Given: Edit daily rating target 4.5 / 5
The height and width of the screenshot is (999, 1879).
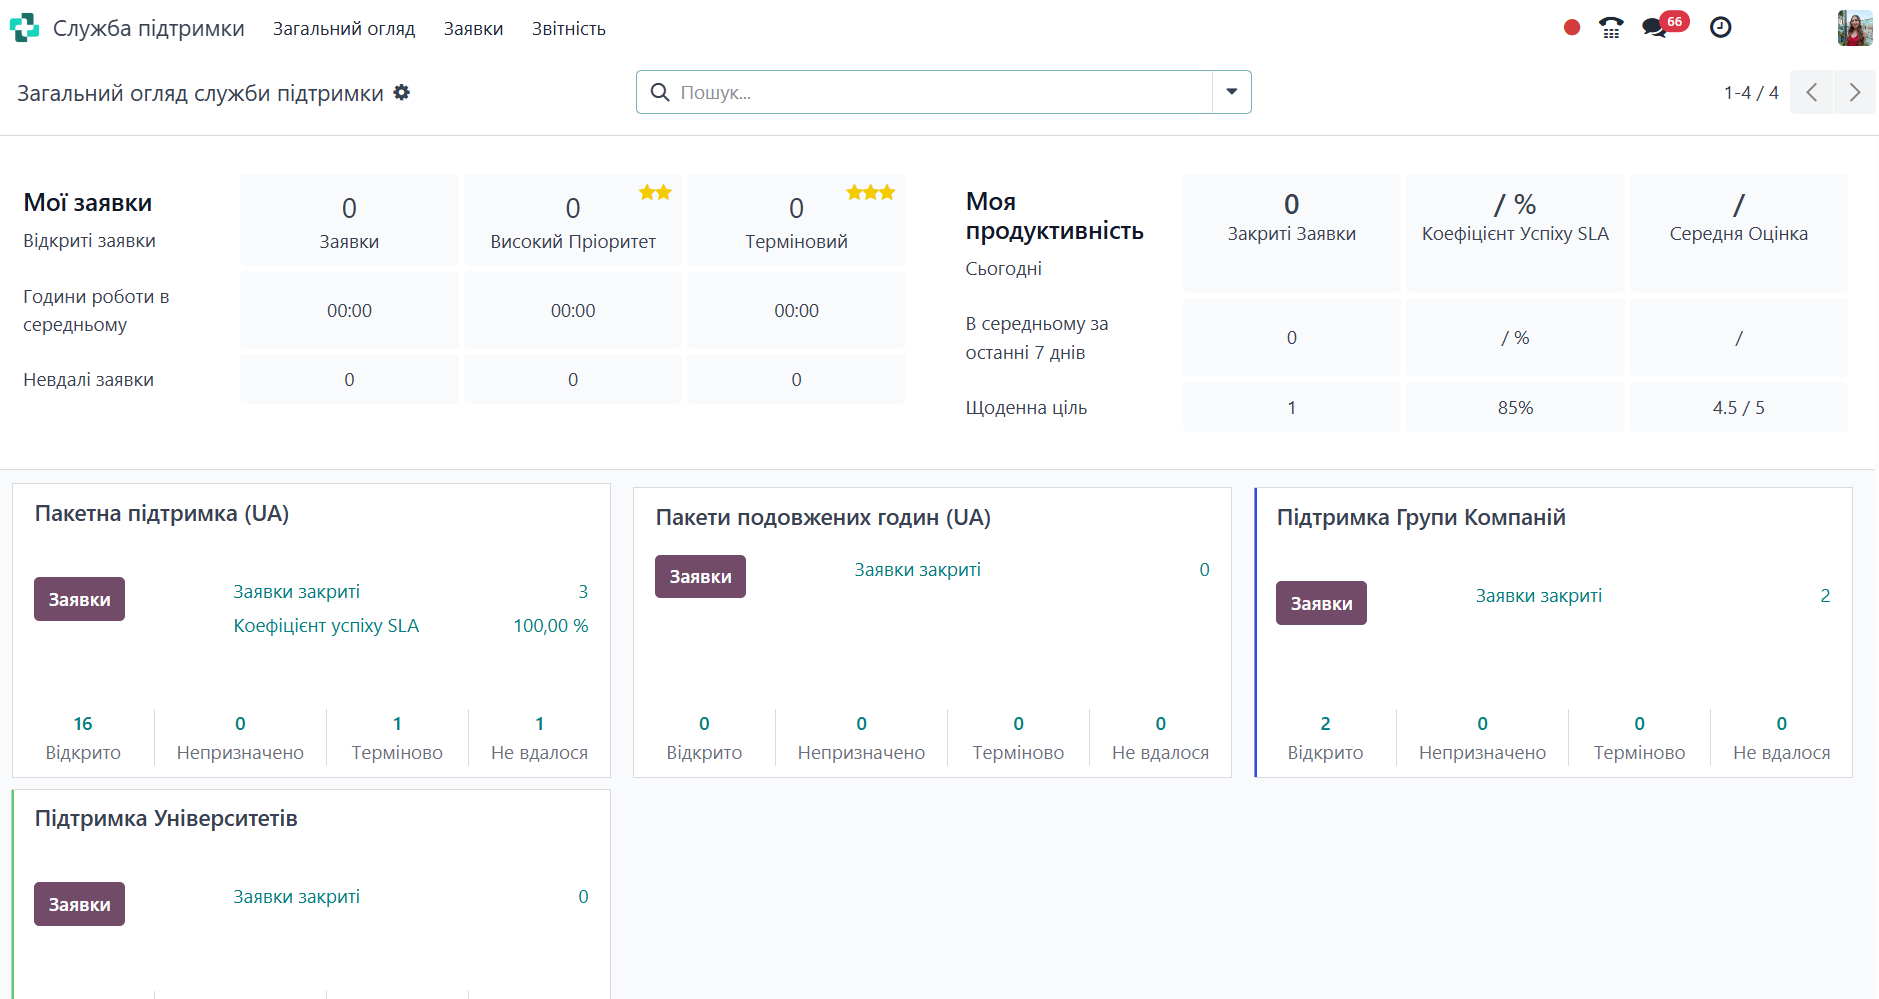Looking at the screenshot, I should (x=1739, y=407).
